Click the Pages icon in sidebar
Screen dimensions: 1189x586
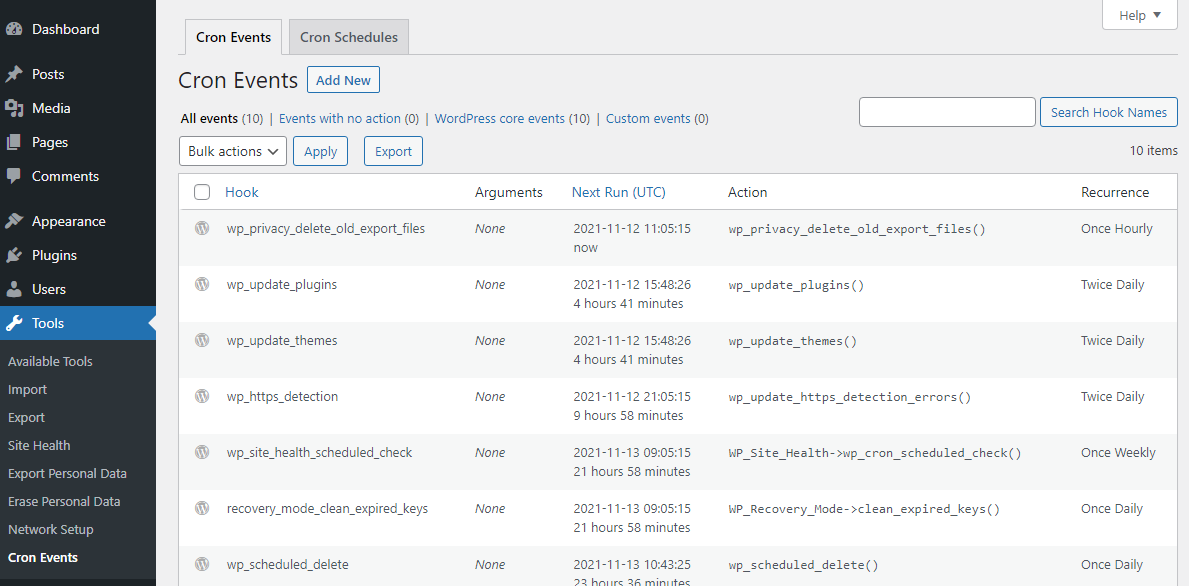point(14,143)
